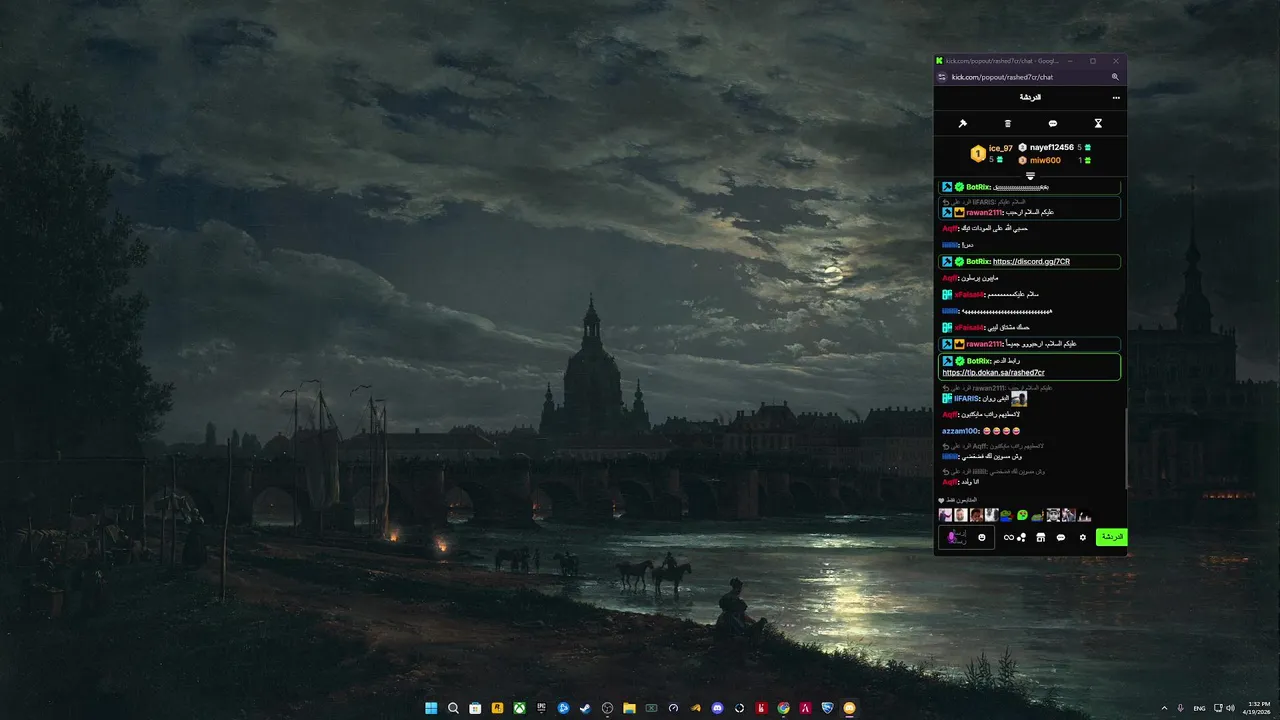This screenshot has height=720, width=1280.
Task: Click the browser address bar URL
Action: [1002, 77]
